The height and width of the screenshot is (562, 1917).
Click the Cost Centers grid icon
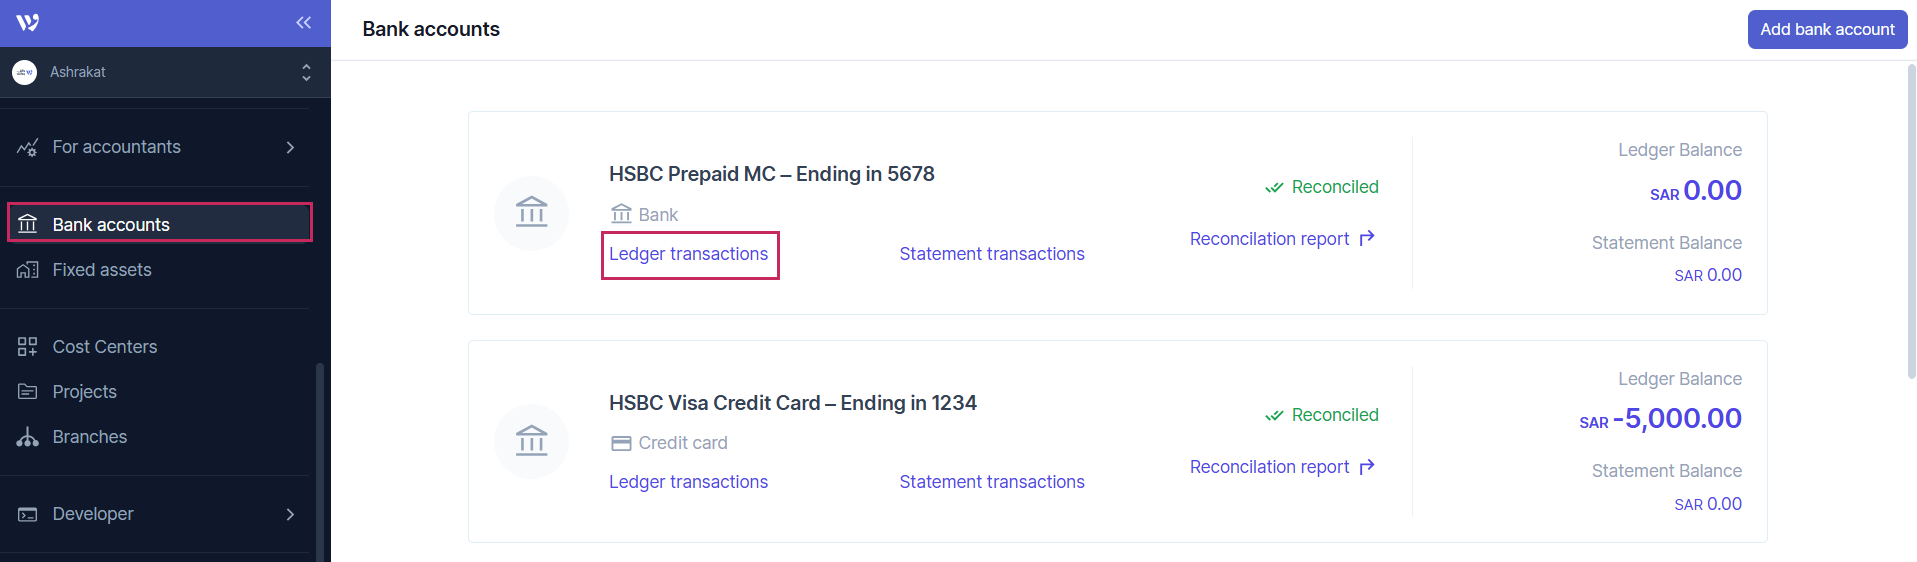28,347
